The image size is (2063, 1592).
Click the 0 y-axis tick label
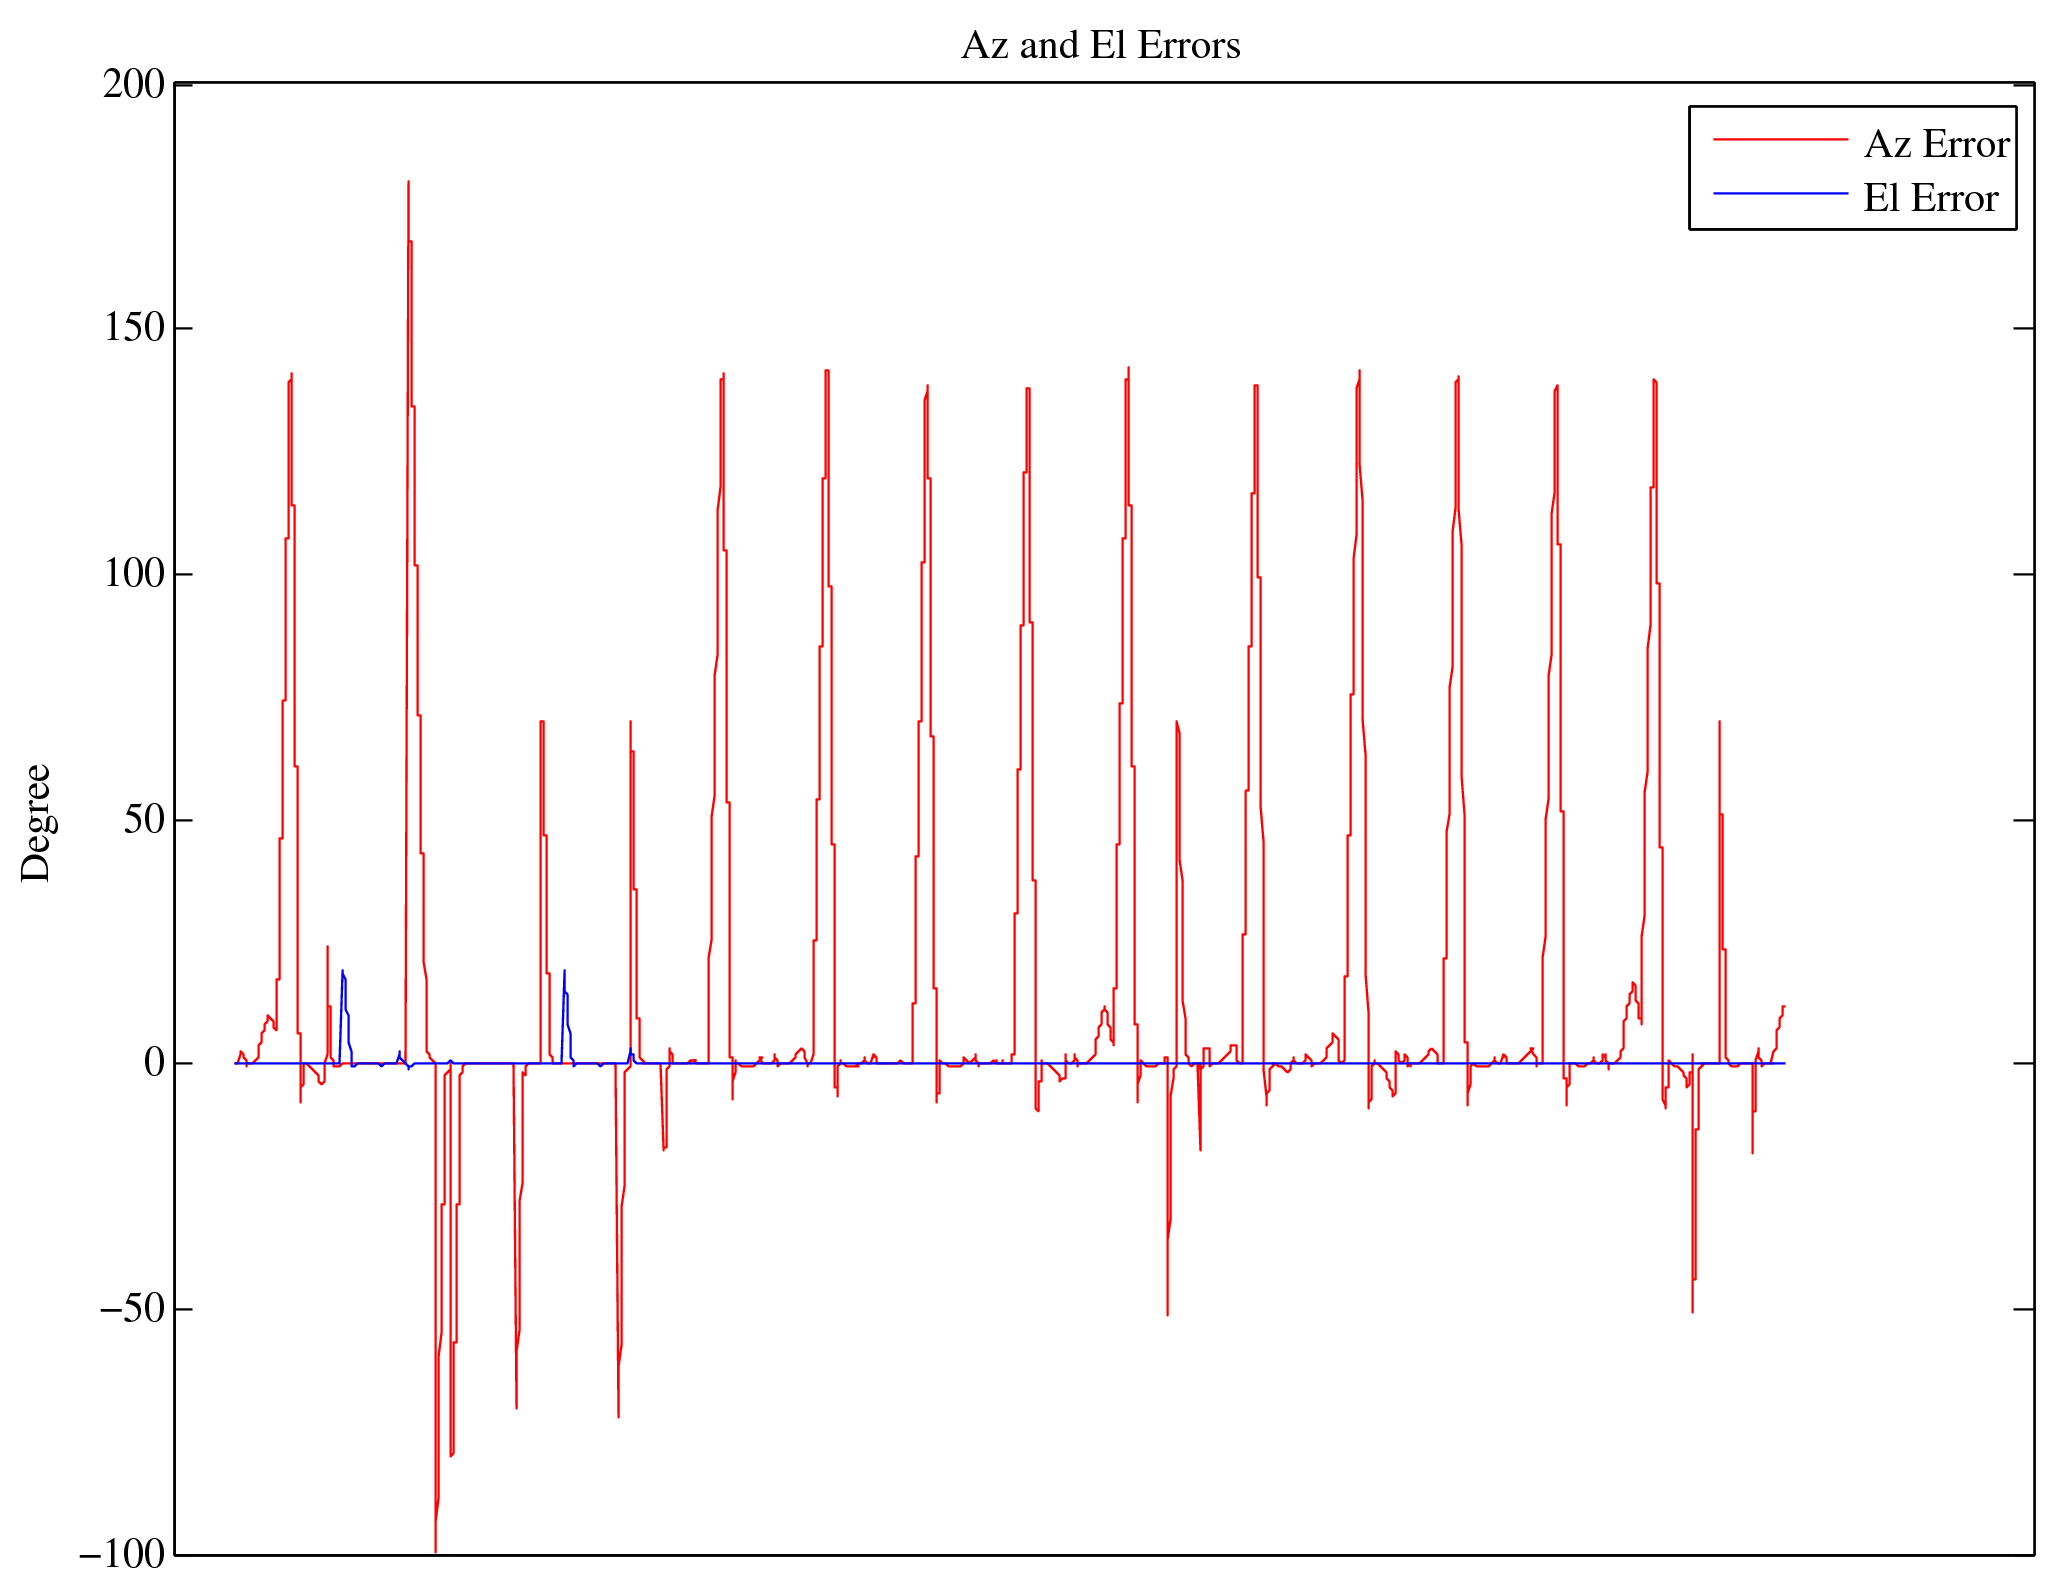(x=154, y=1064)
